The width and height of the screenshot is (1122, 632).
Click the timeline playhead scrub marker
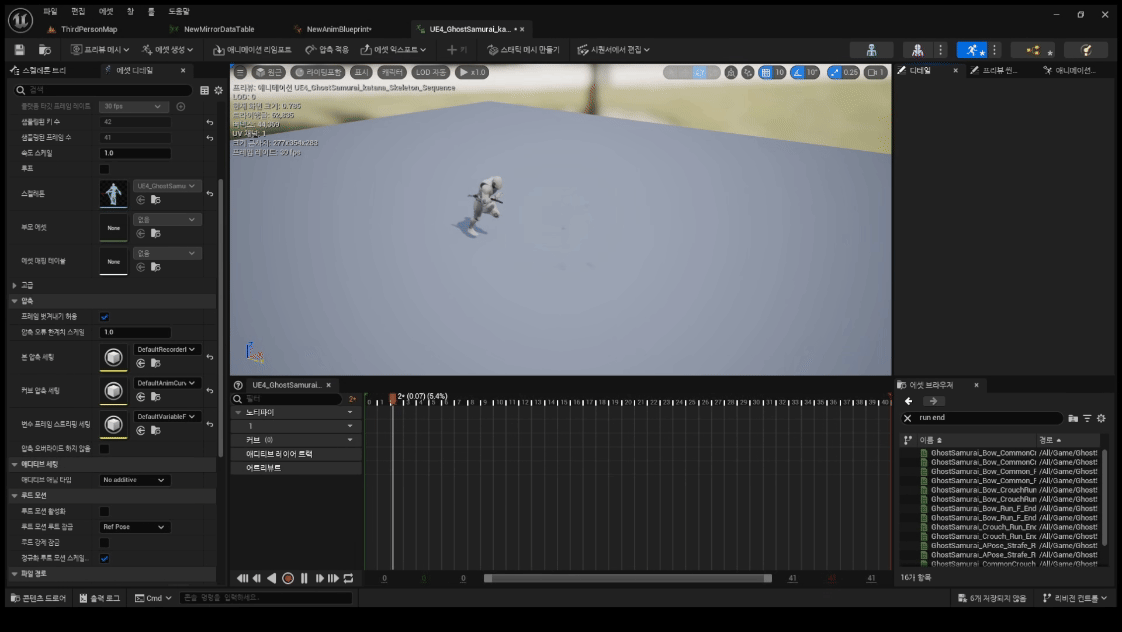tap(392, 398)
